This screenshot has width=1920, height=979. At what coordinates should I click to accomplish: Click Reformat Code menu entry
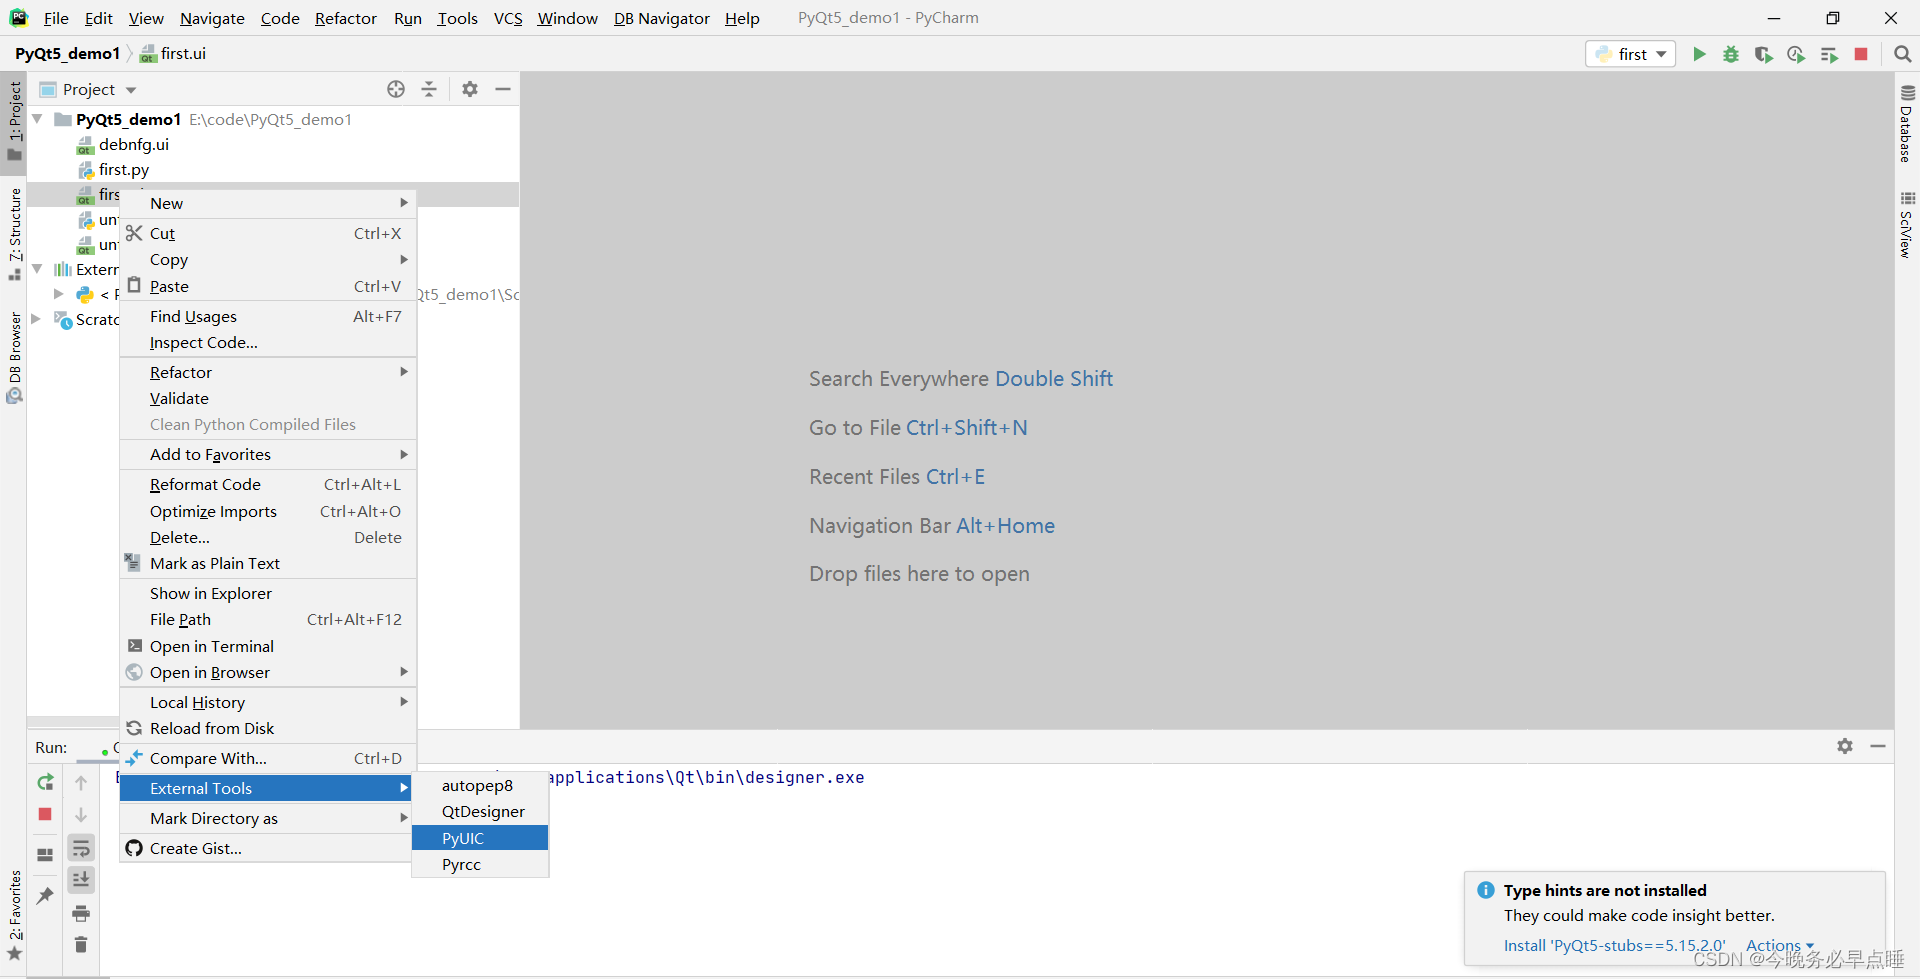[267, 484]
